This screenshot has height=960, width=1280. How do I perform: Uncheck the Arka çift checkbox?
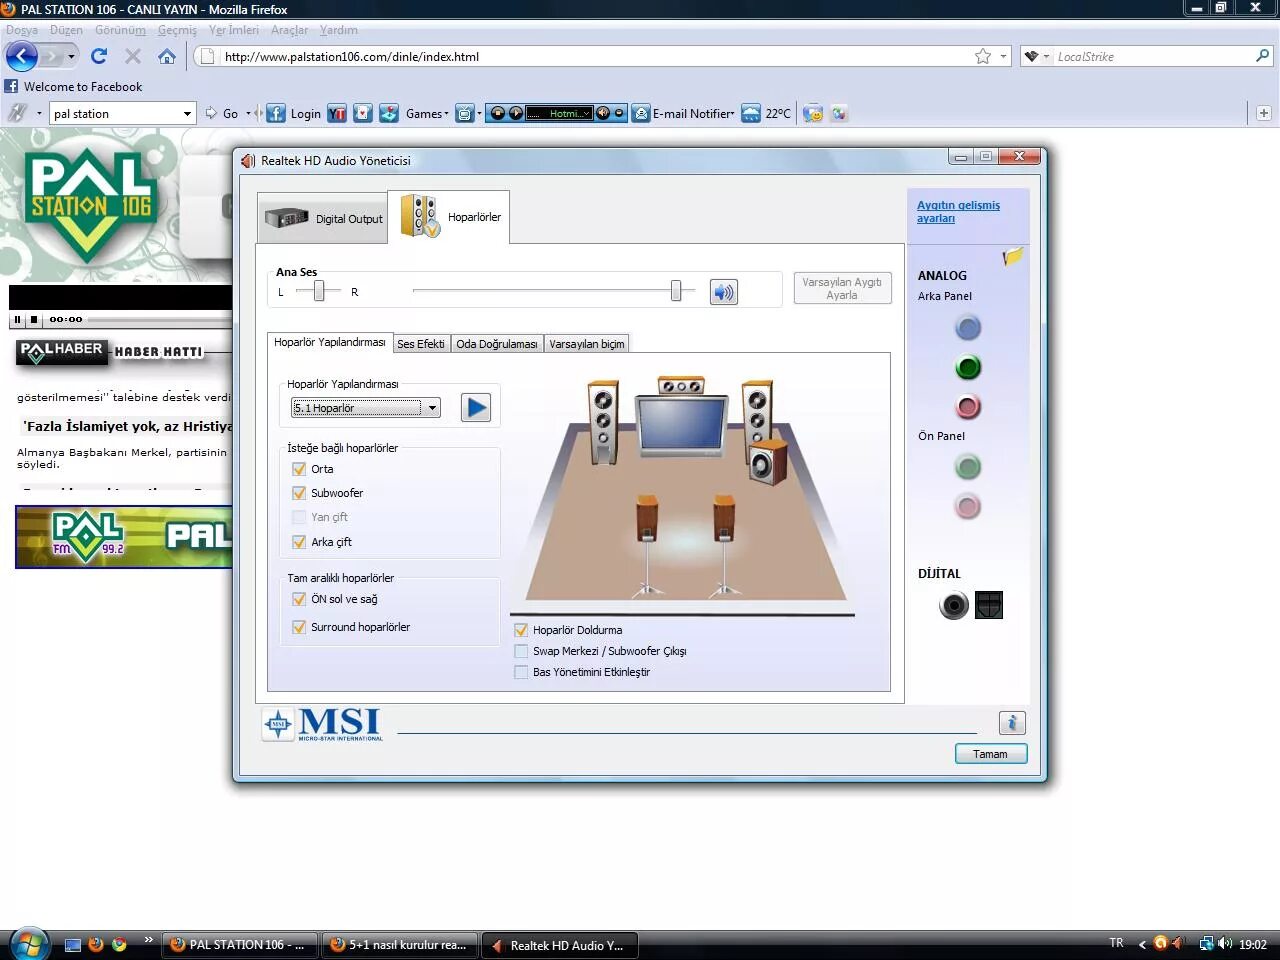[x=299, y=542]
